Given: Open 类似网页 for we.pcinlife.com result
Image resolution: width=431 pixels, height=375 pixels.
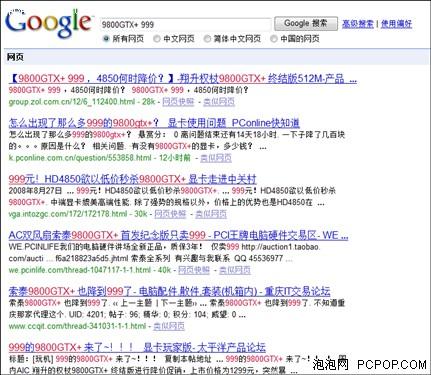Looking at the screenshot, I should pos(235,270).
